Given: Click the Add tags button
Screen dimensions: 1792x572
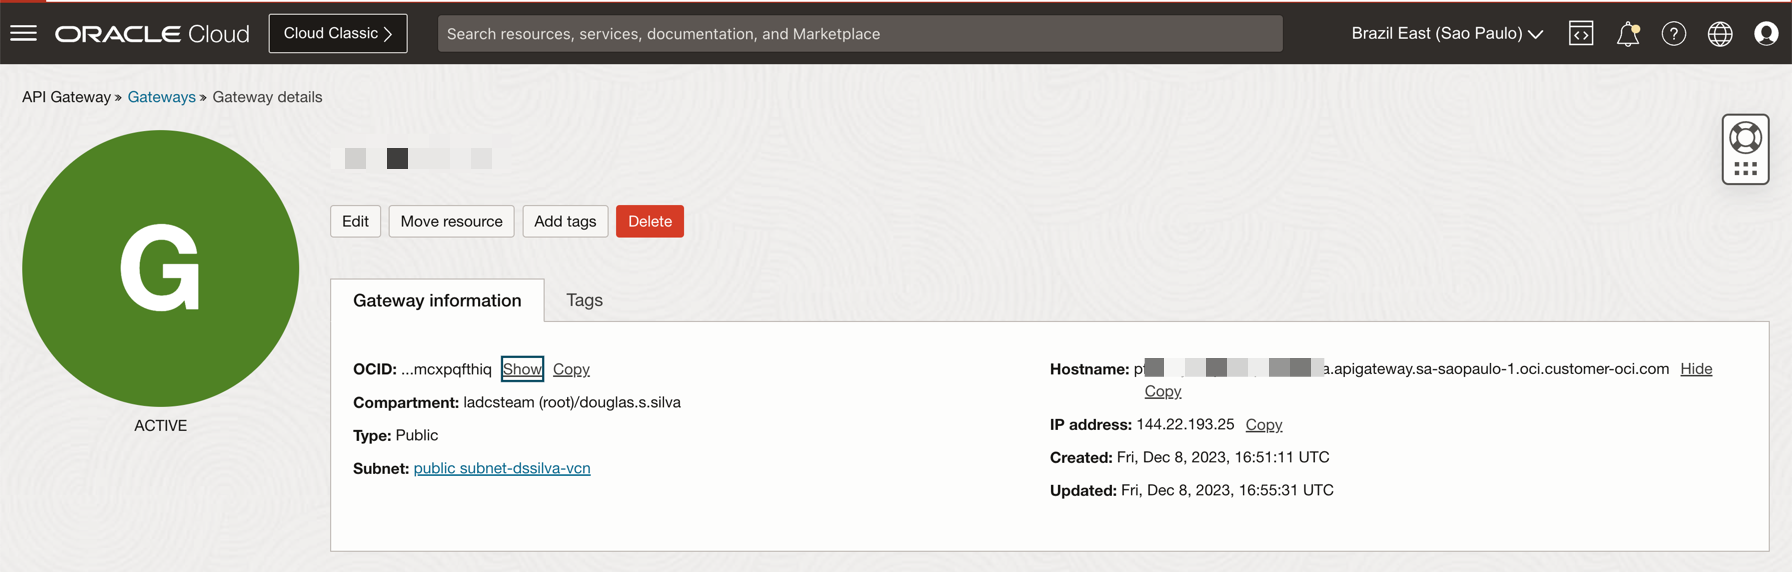Looking at the screenshot, I should pyautogui.click(x=565, y=221).
